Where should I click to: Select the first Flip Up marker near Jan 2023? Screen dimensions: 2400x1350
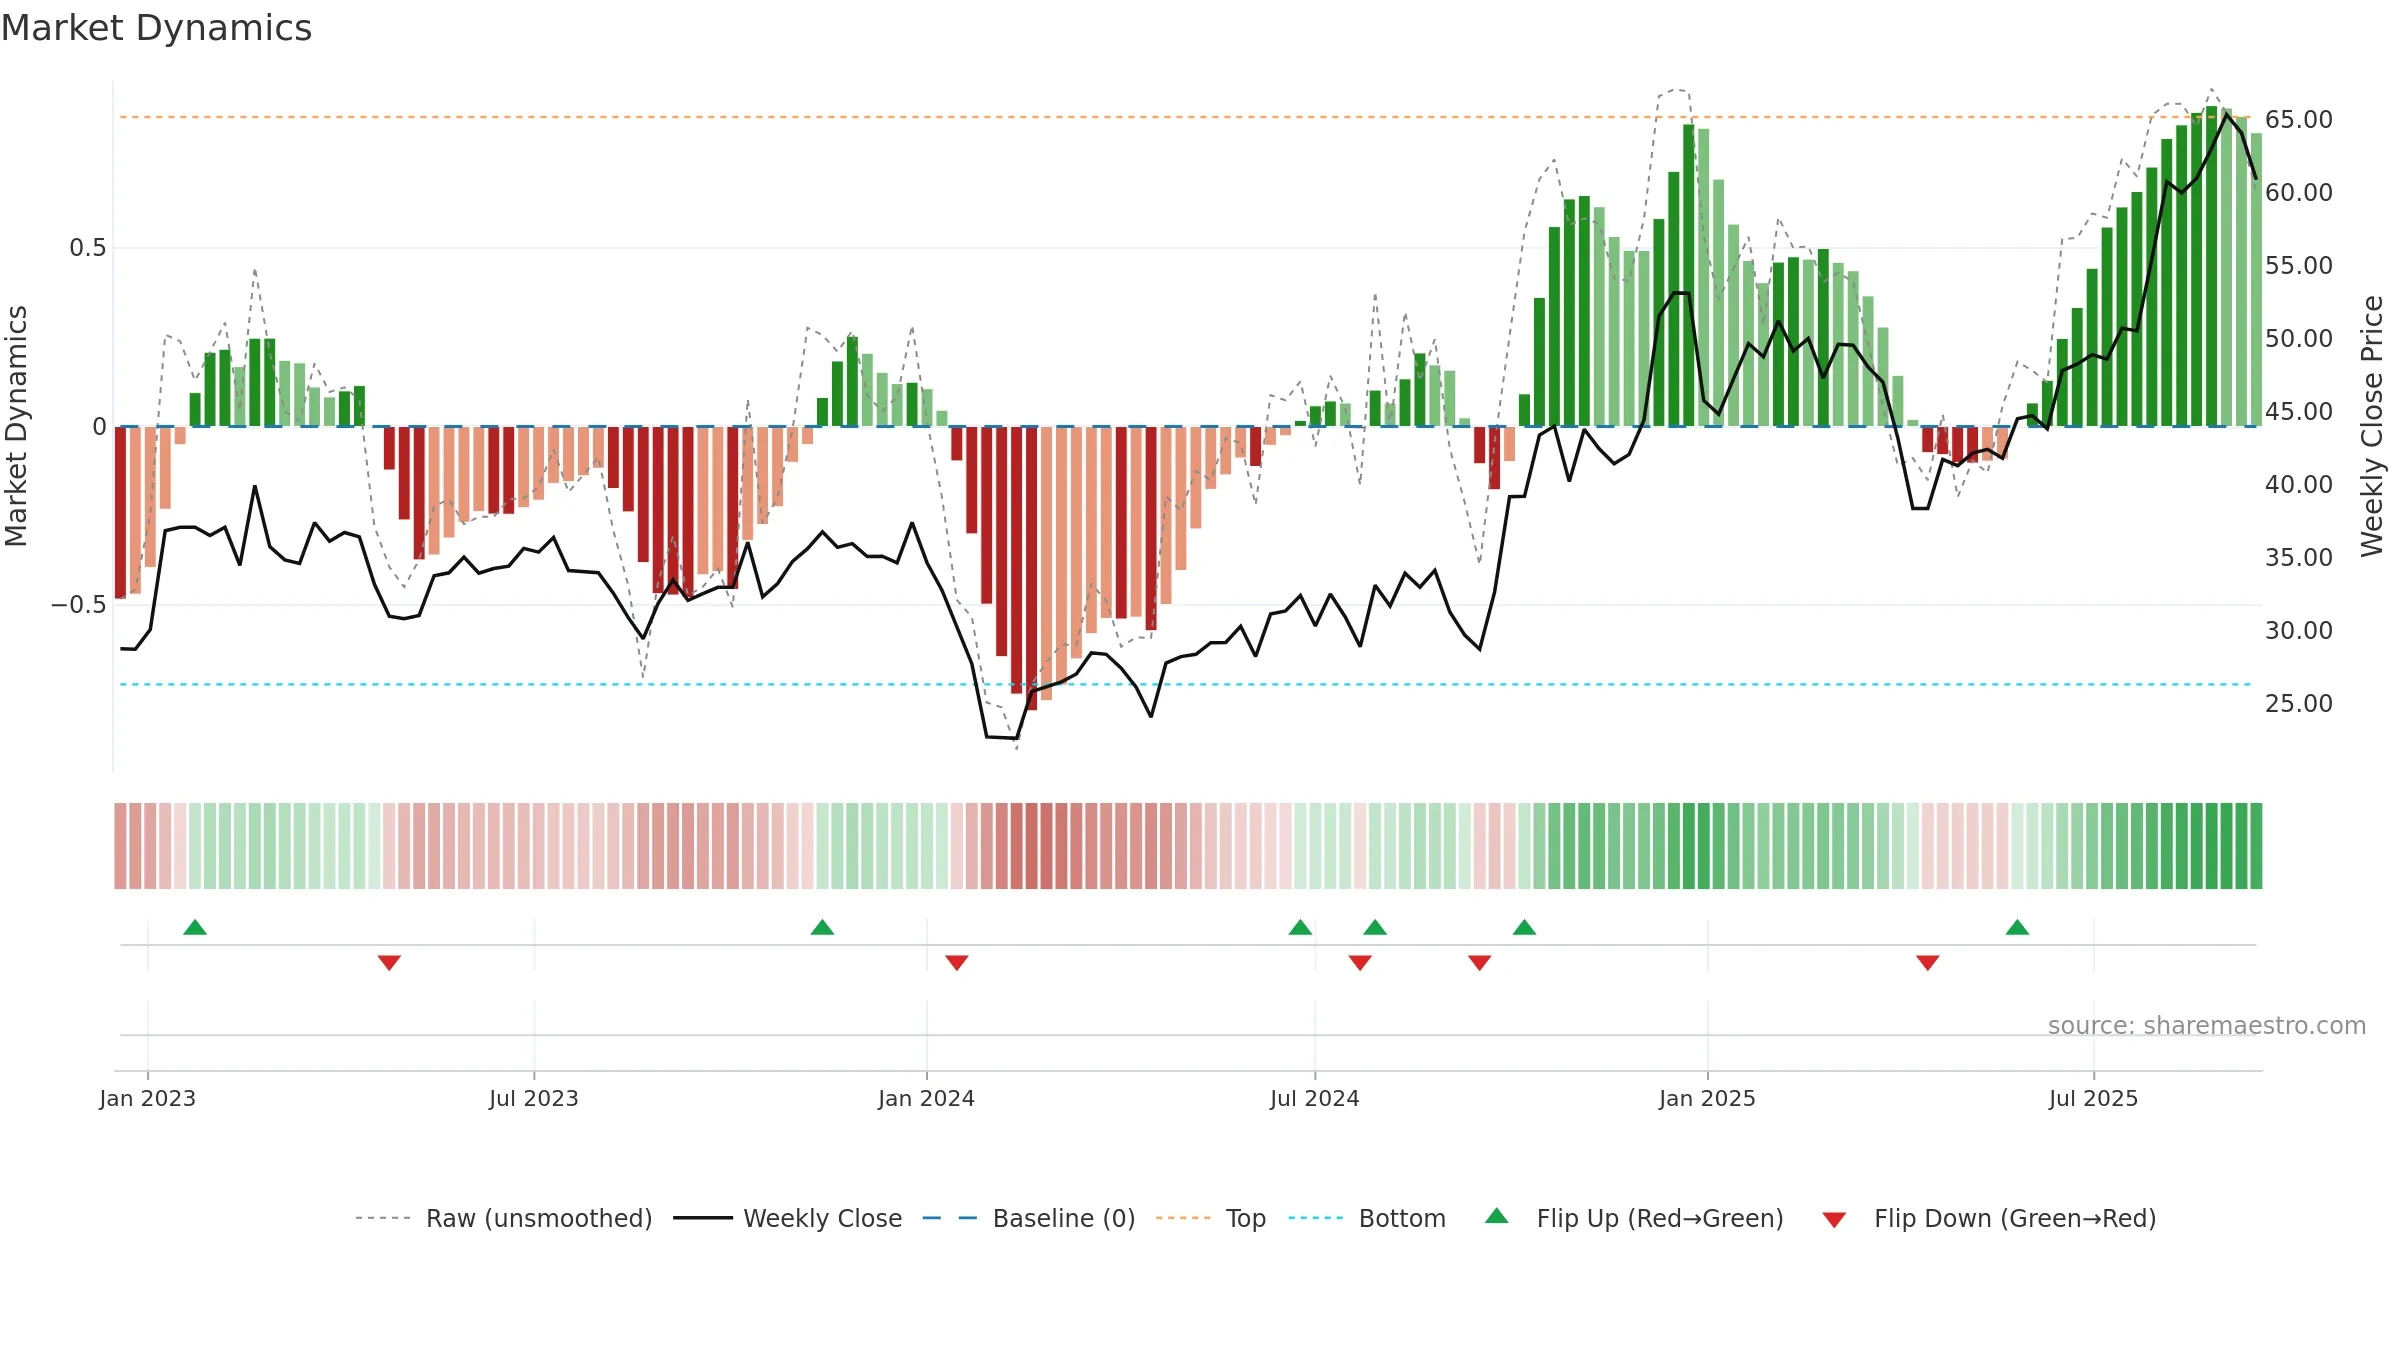(x=195, y=927)
